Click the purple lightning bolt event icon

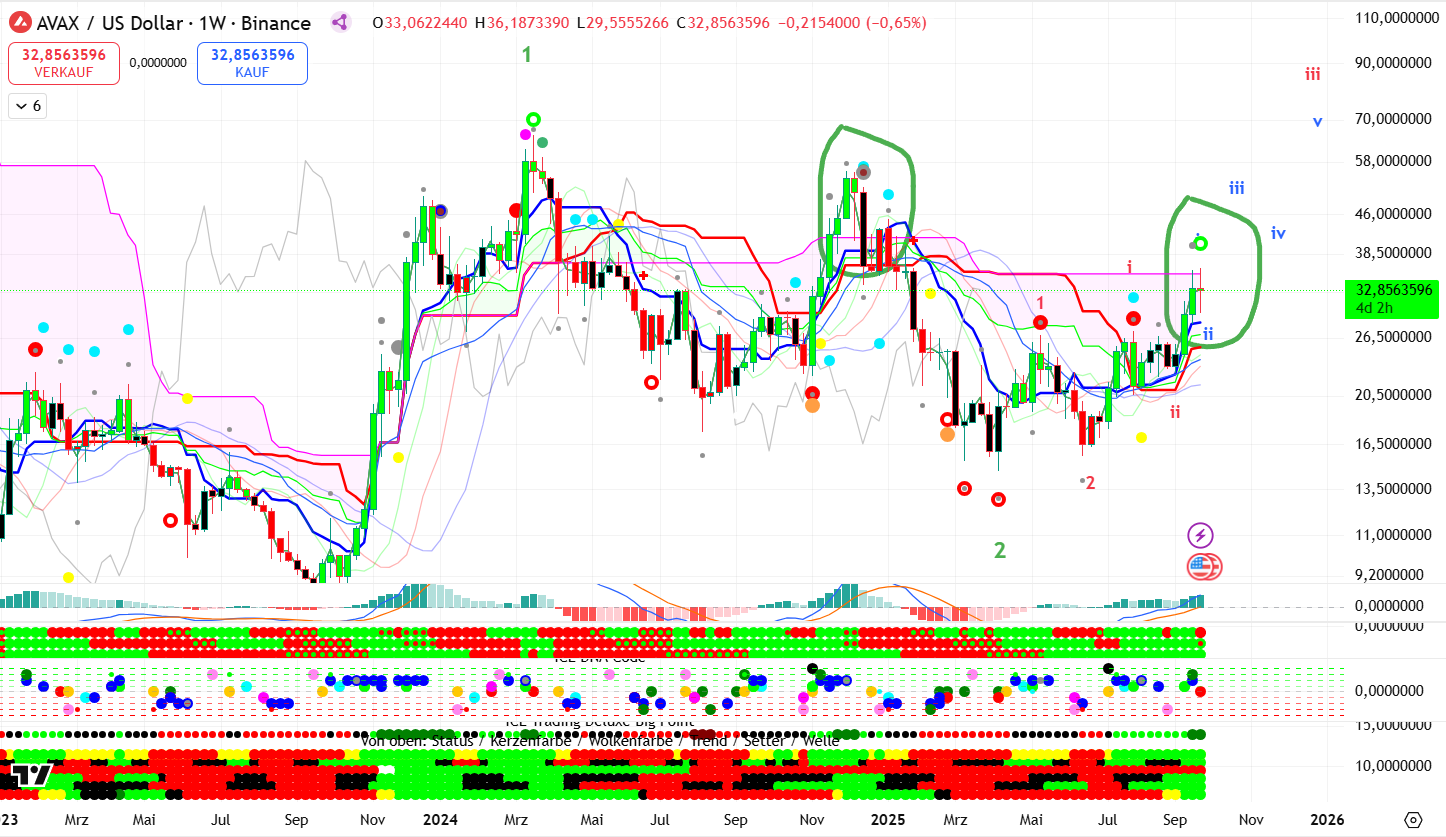coord(1200,535)
